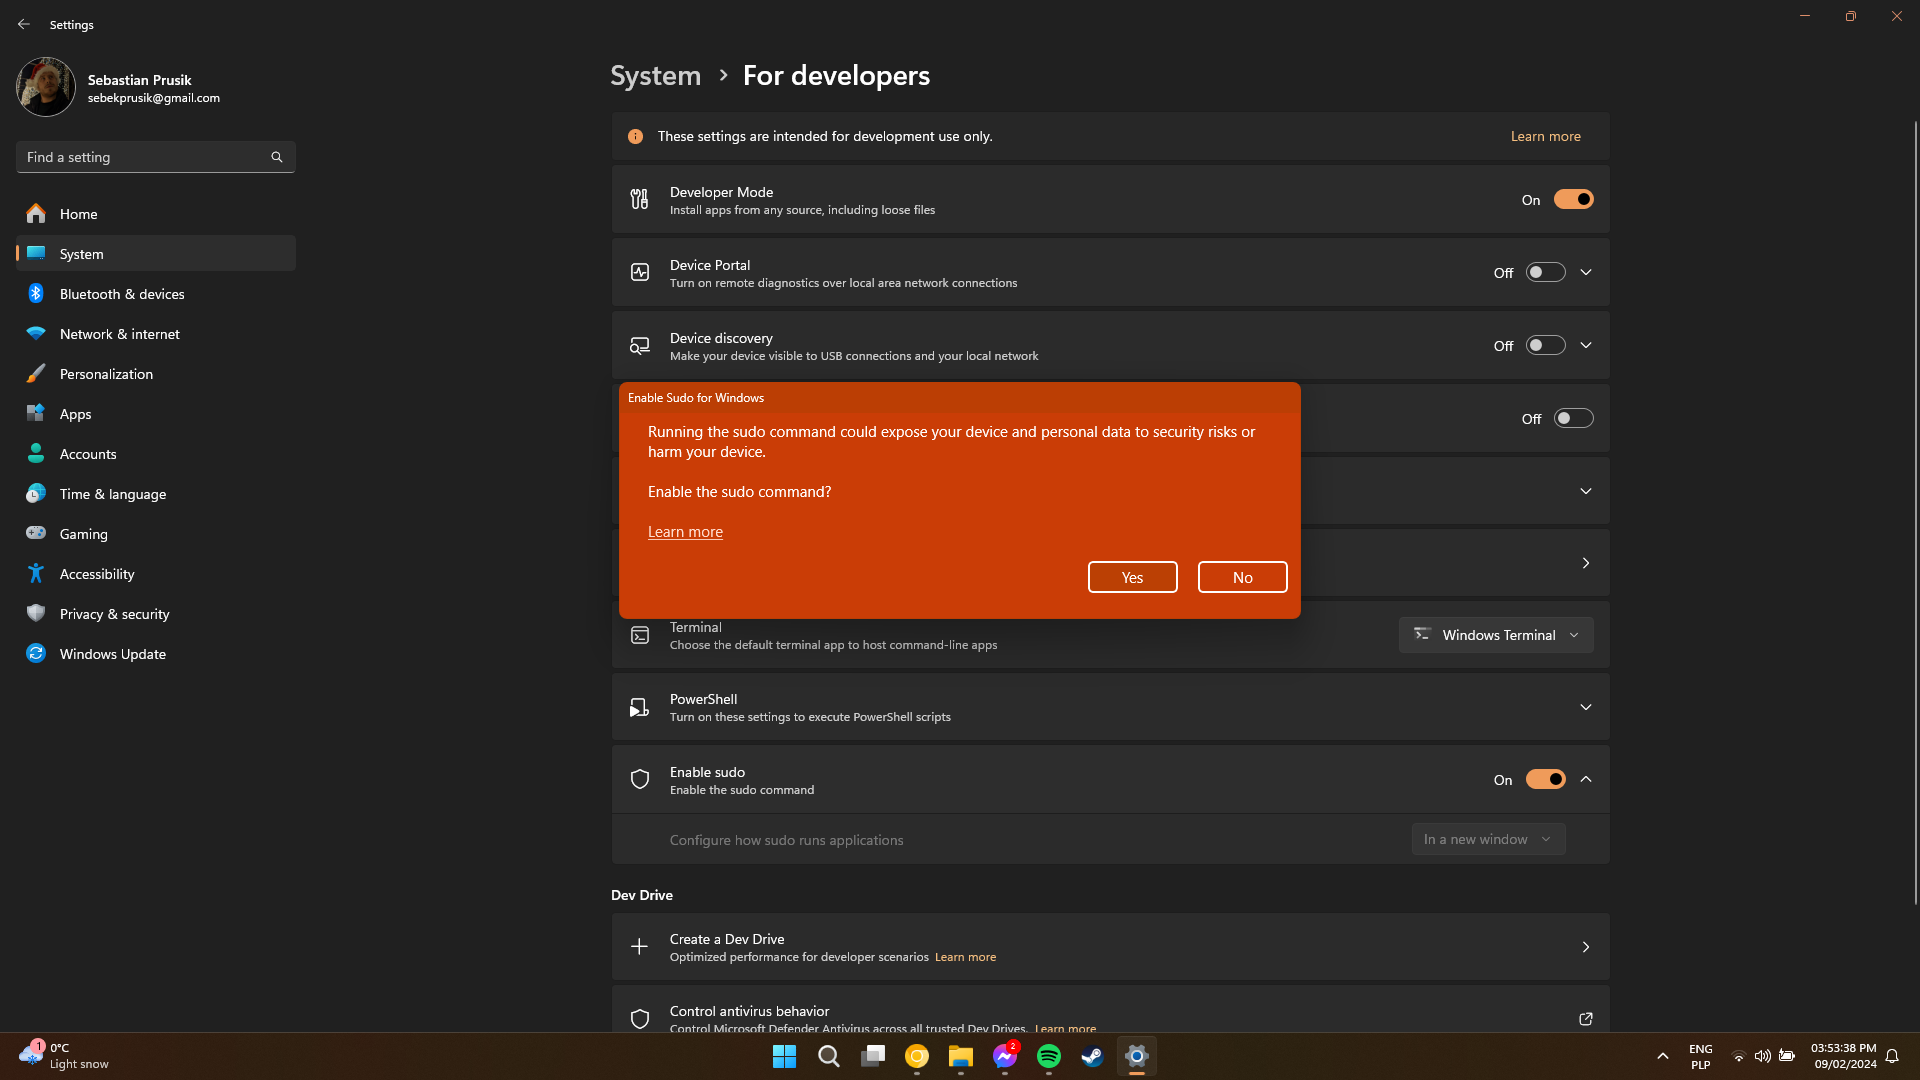Turn on the Device Portal toggle
The width and height of the screenshot is (1920, 1080).
click(x=1544, y=271)
